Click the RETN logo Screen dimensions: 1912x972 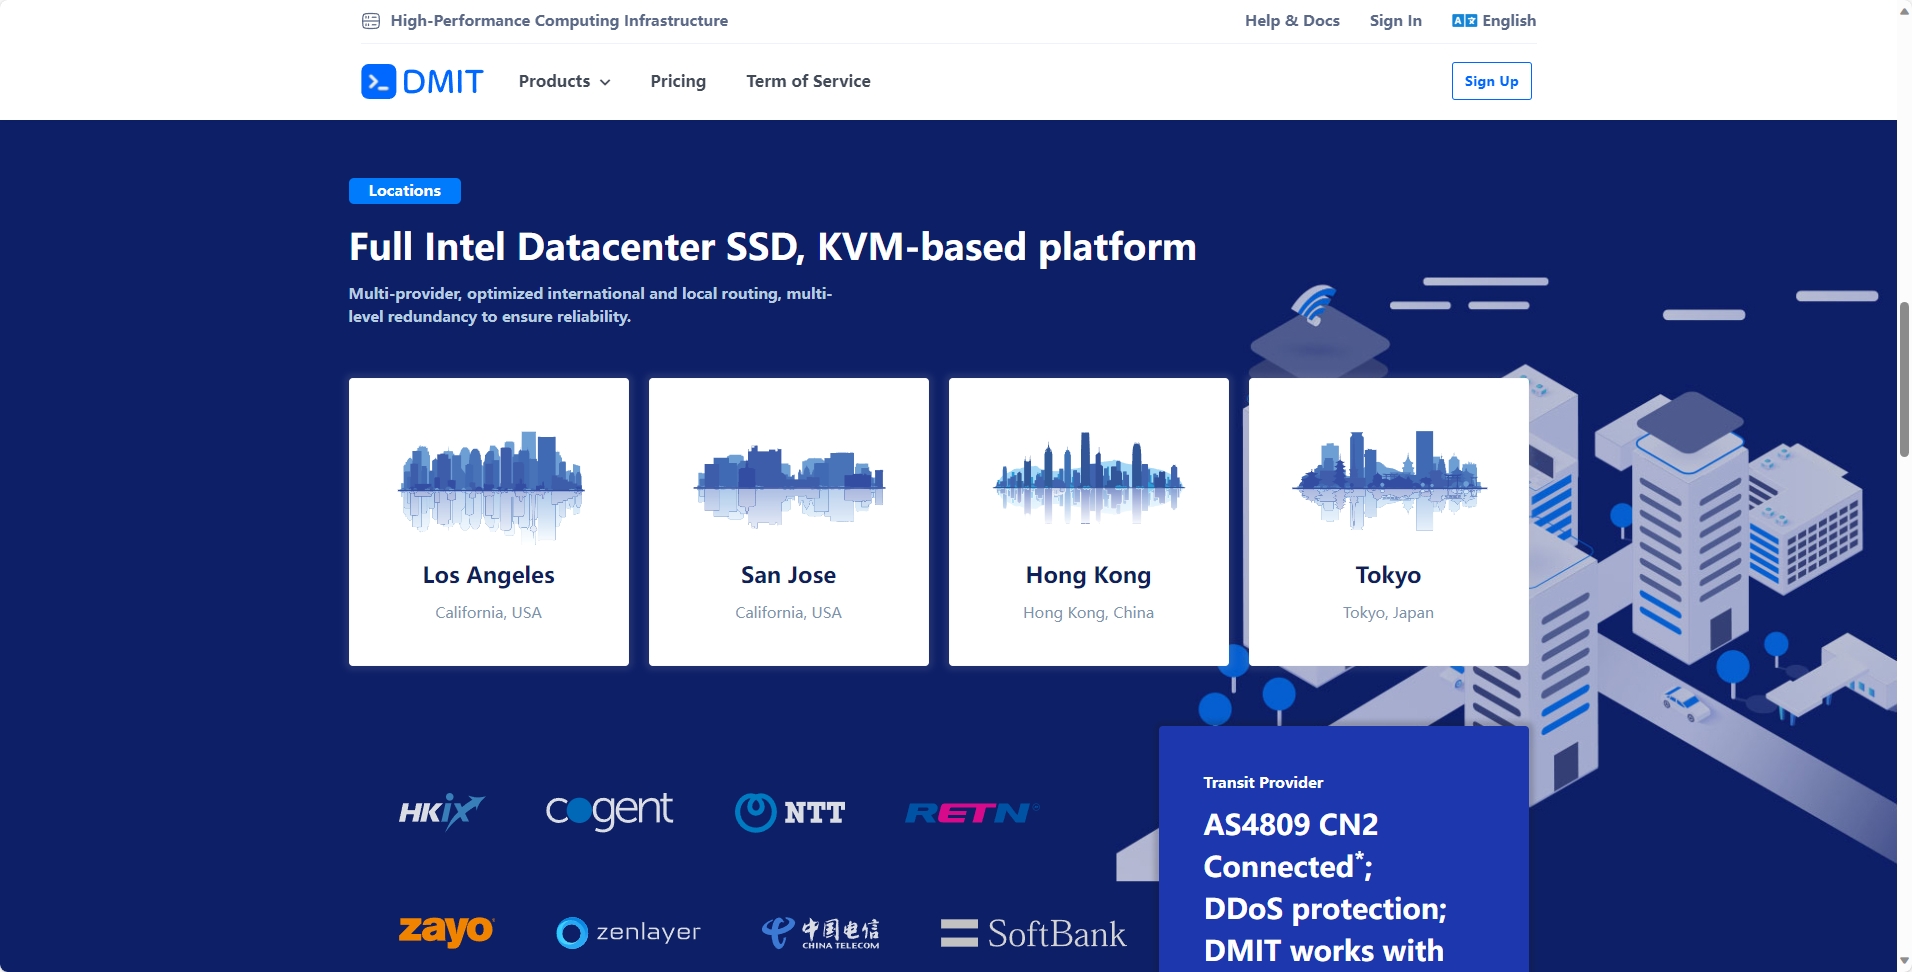pos(972,813)
